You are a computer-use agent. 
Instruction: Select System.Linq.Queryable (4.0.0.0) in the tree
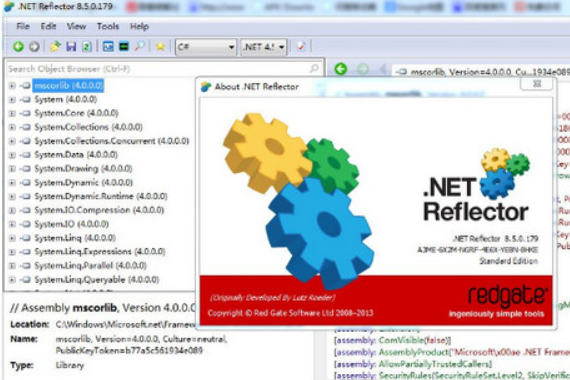(97, 280)
